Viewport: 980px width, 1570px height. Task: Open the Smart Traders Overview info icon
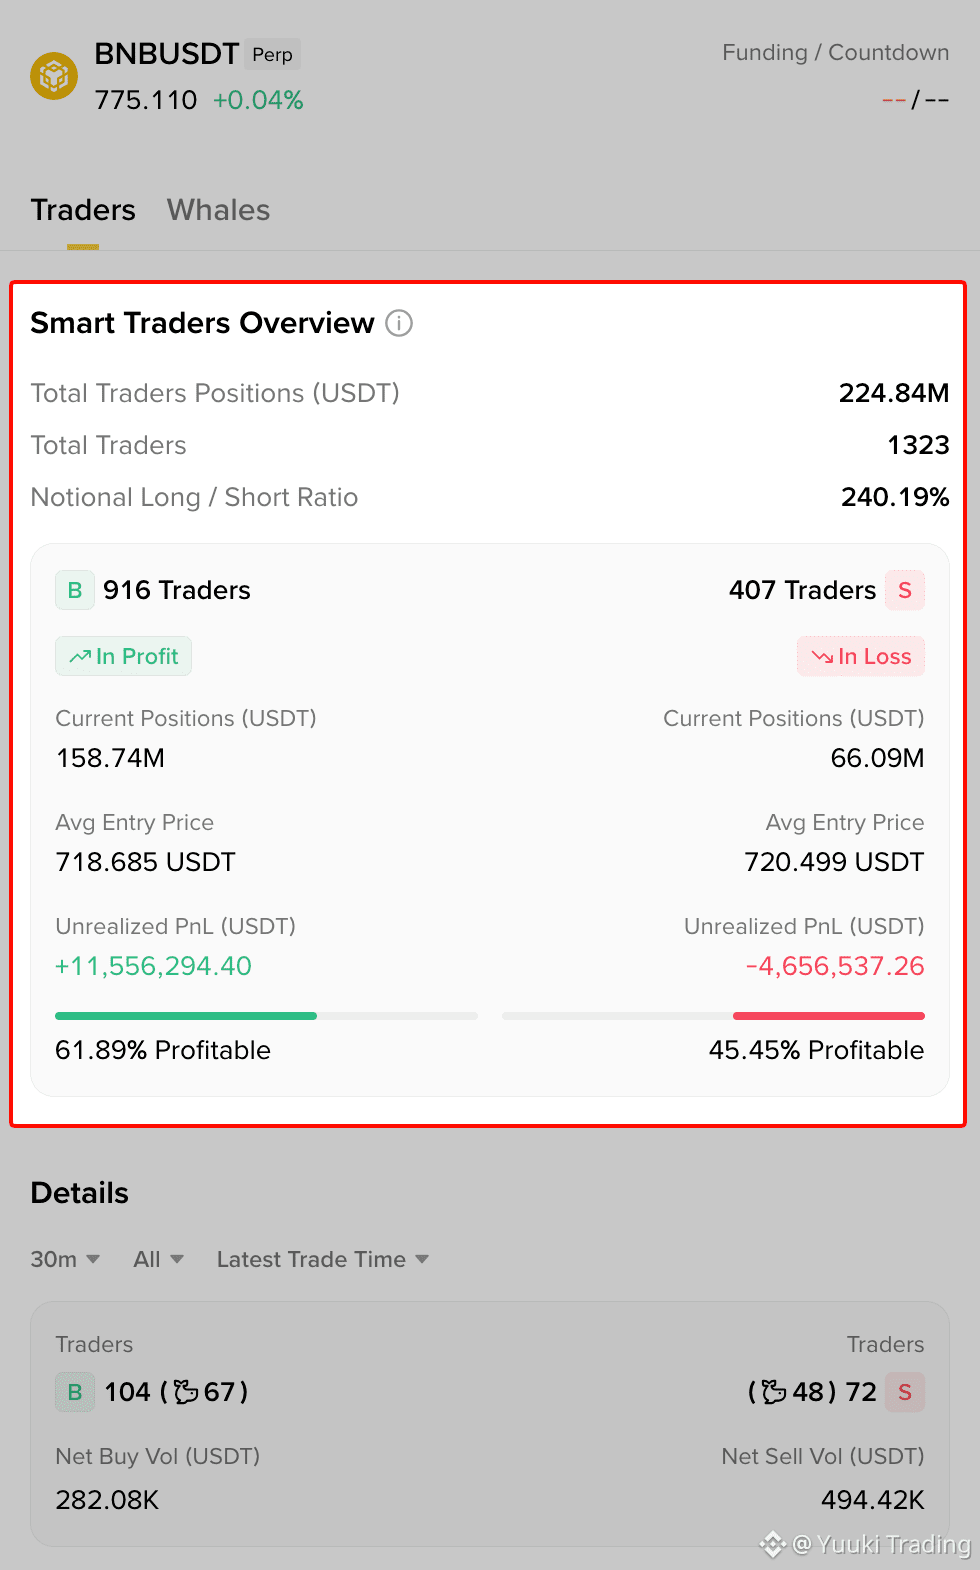(399, 323)
